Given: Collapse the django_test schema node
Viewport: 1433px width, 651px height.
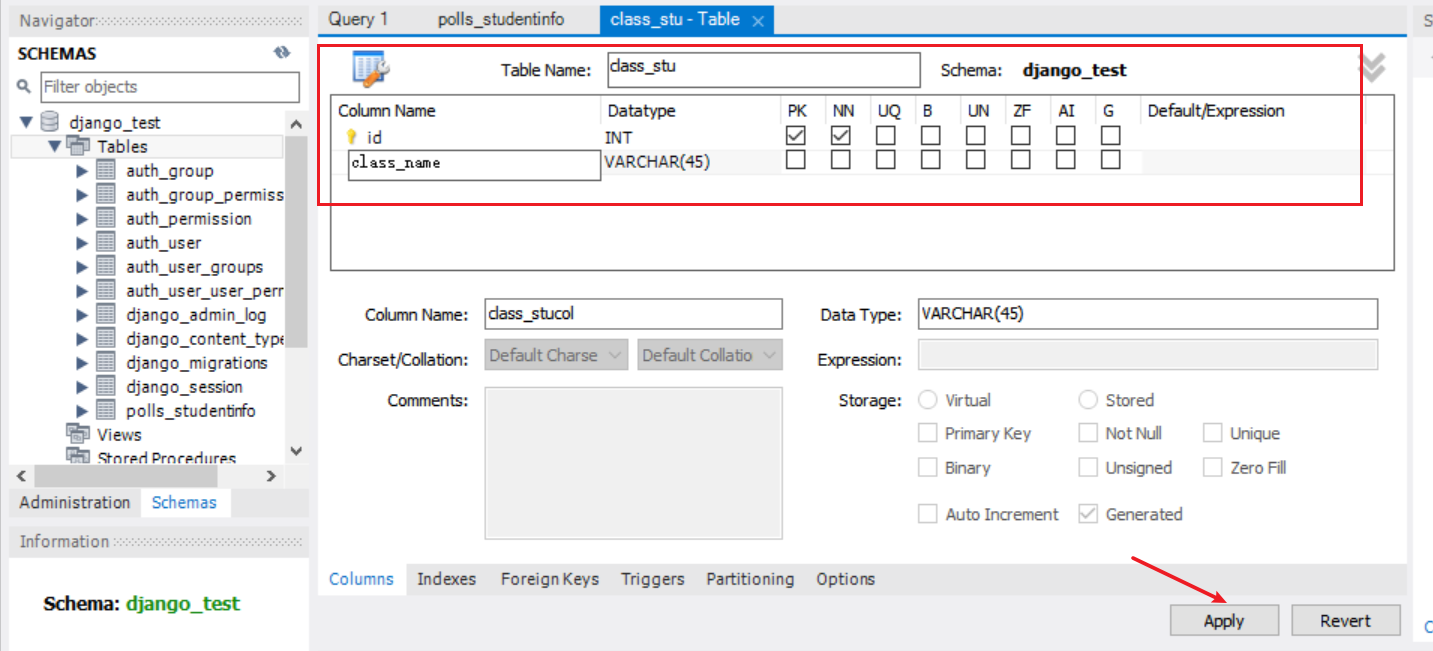Looking at the screenshot, I should click(x=26, y=122).
